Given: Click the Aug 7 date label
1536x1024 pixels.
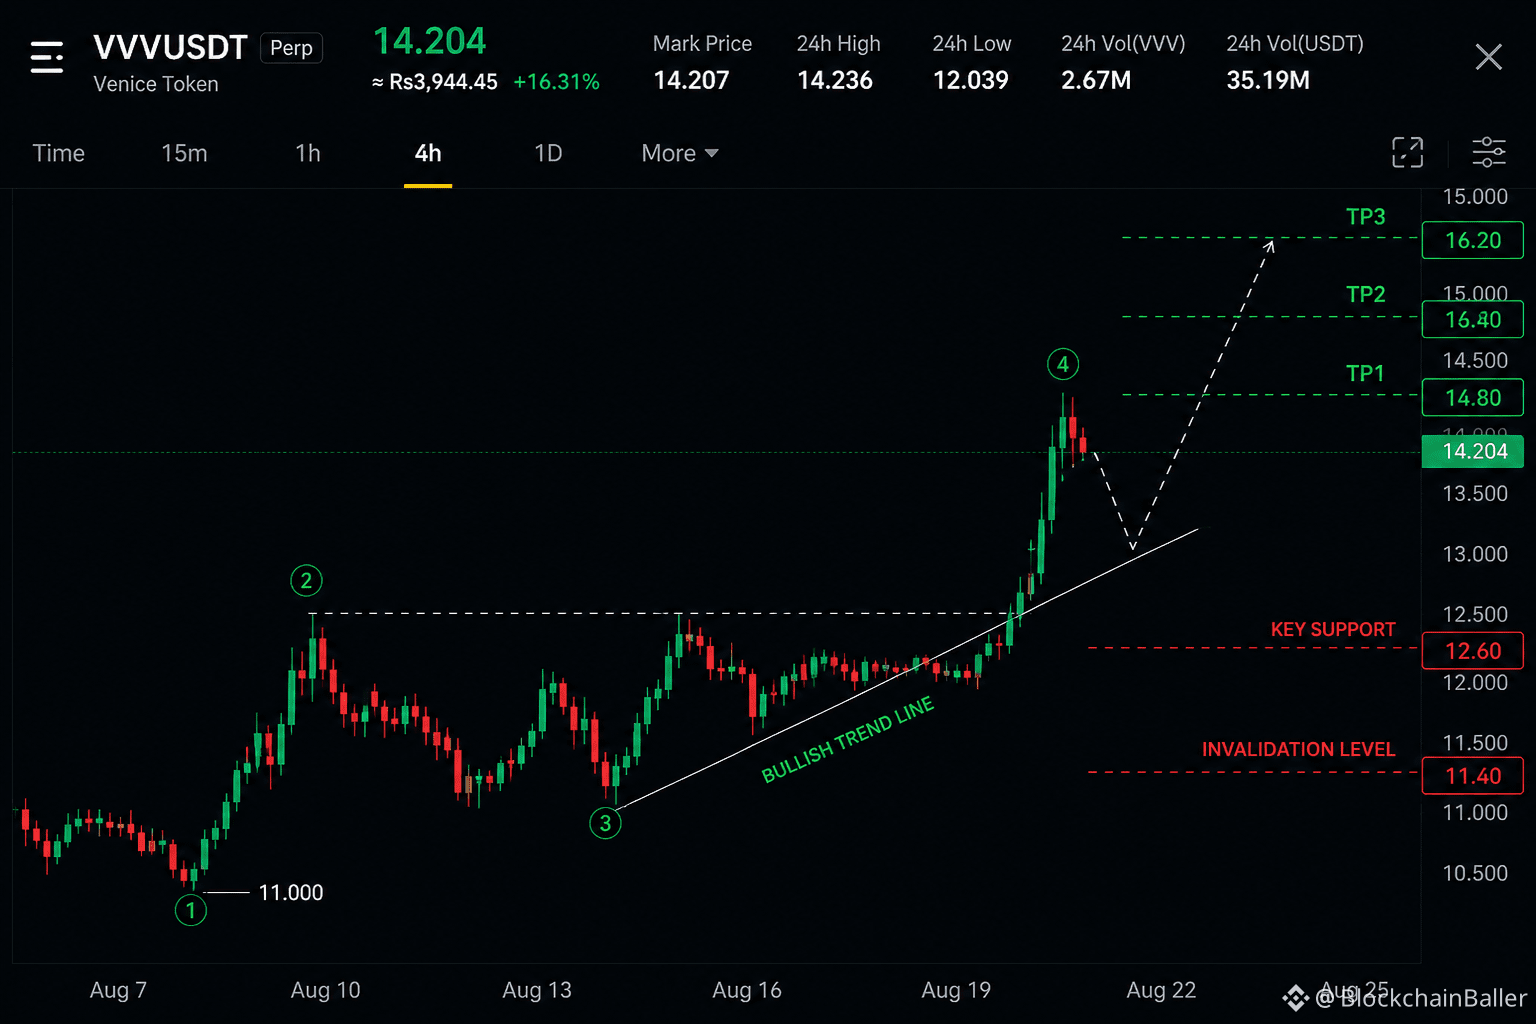Looking at the screenshot, I should 118,990.
